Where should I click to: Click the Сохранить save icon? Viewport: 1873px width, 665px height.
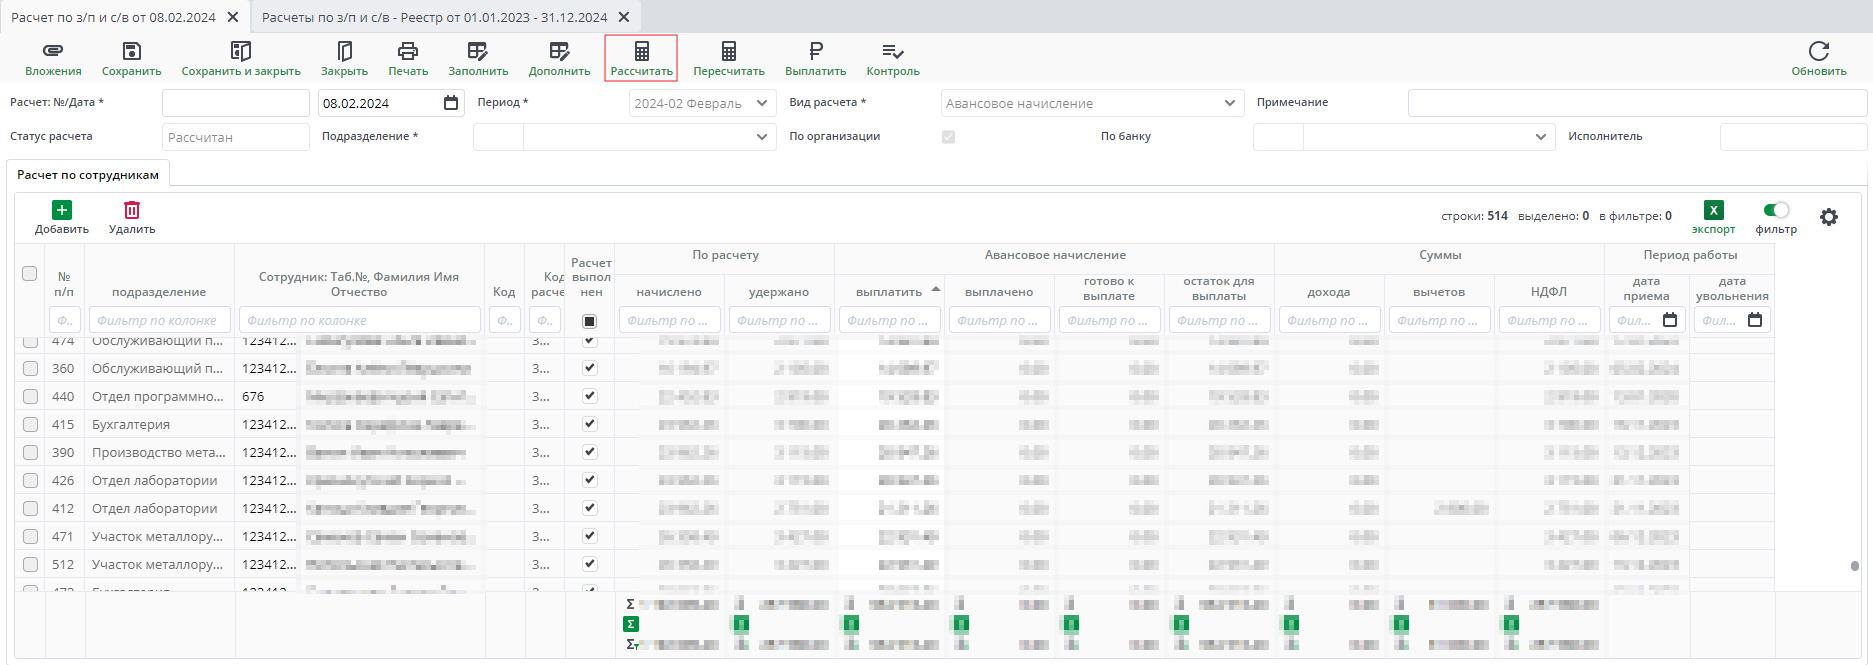tap(131, 51)
